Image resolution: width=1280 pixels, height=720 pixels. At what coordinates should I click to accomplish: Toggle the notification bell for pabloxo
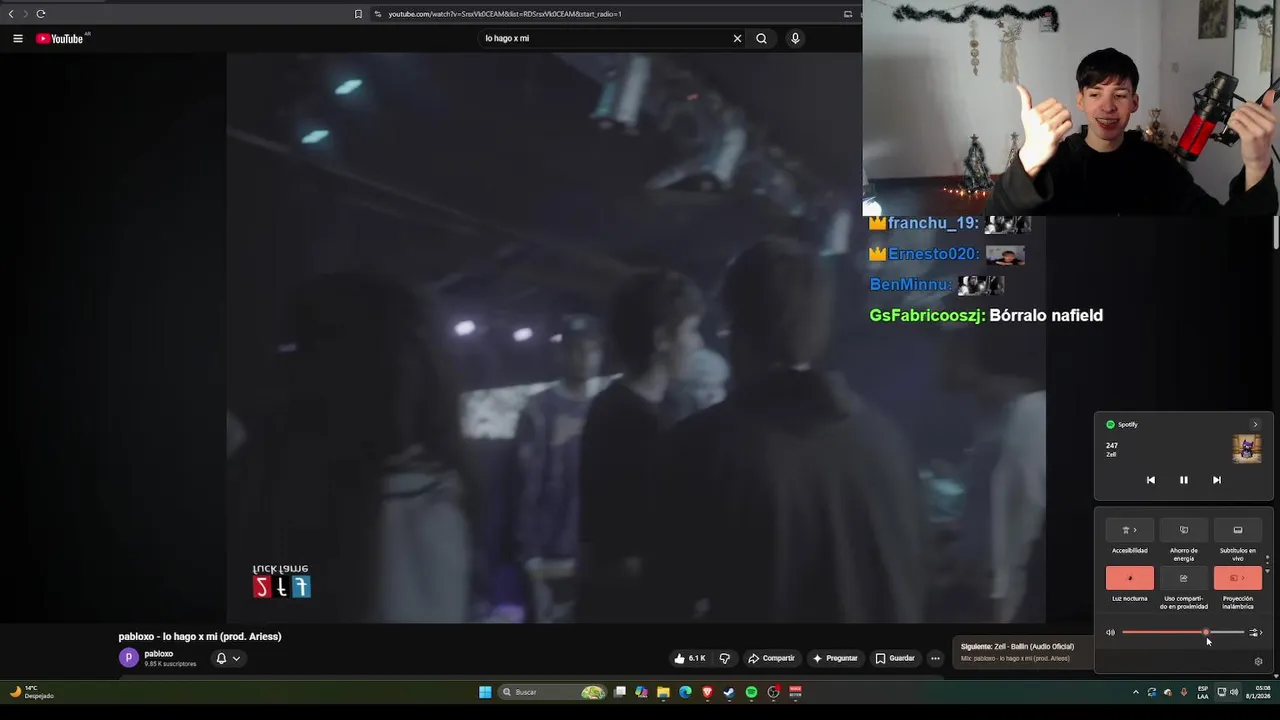[x=221, y=658]
